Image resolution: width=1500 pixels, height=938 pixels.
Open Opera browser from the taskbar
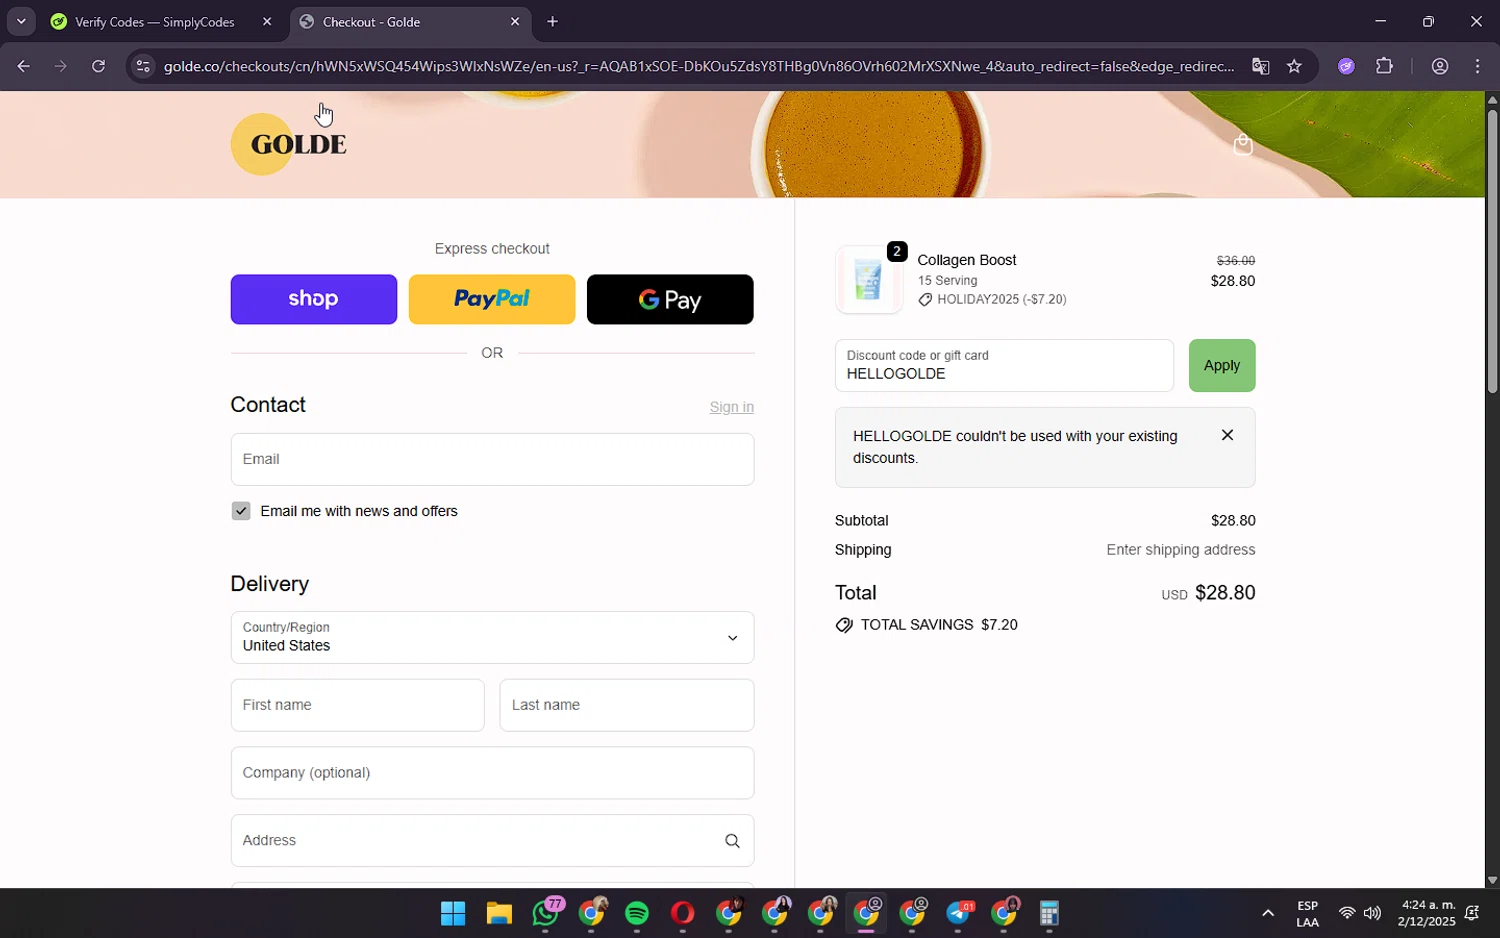tap(683, 913)
